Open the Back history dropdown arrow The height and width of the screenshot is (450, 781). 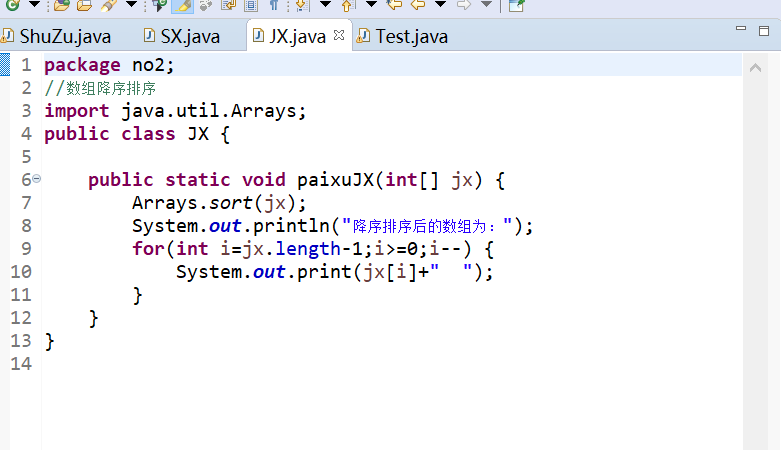(440, 4)
